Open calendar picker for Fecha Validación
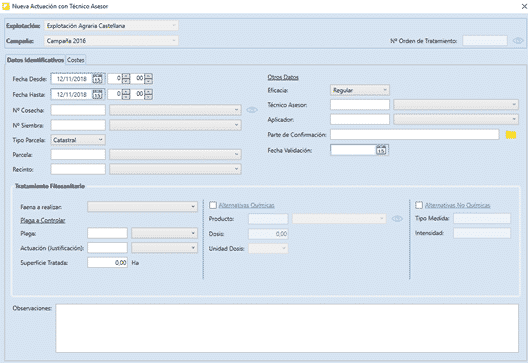The image size is (528, 363). point(381,150)
